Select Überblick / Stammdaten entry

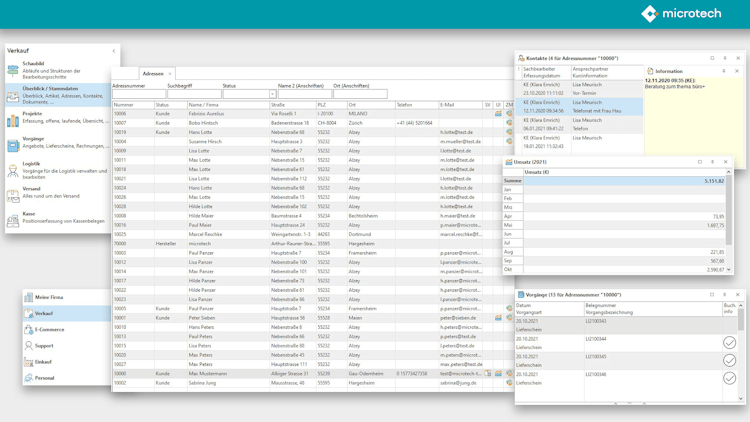click(x=50, y=89)
